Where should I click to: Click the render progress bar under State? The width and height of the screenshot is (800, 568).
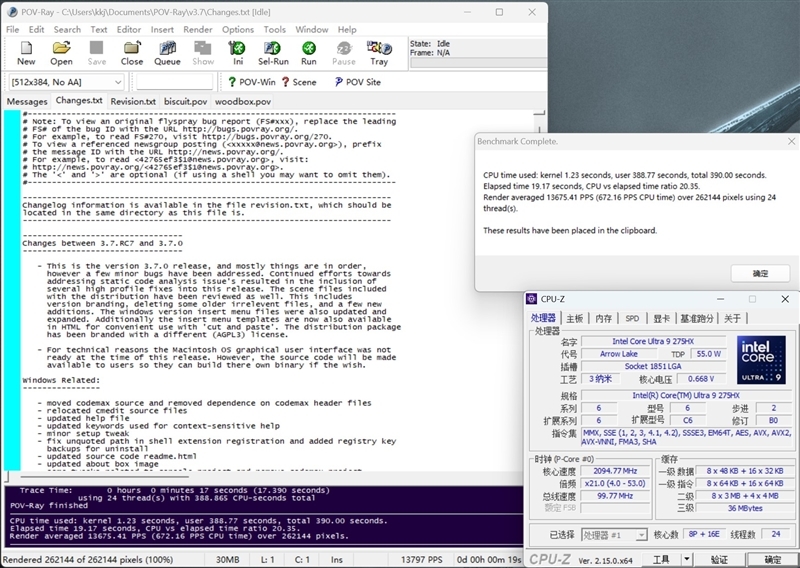(x=478, y=63)
